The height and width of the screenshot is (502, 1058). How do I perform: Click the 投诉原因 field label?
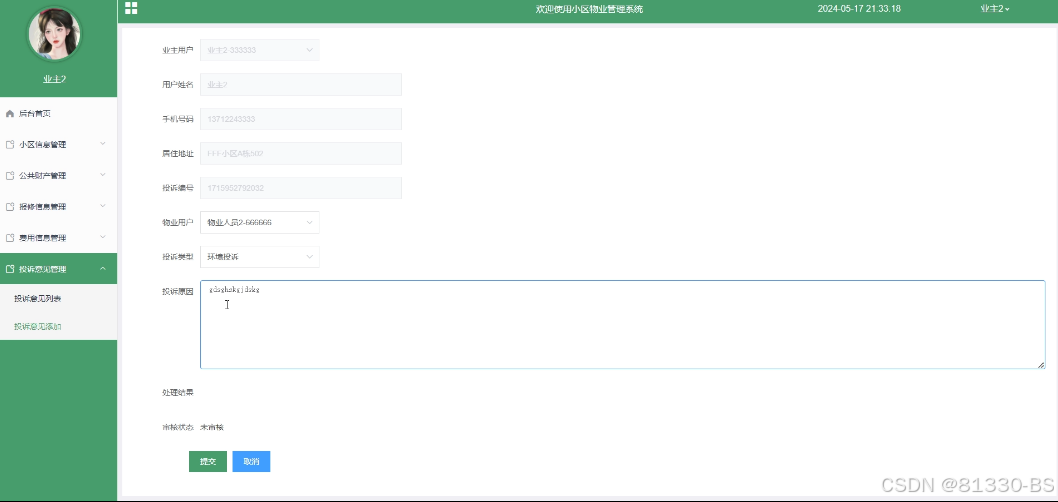point(177,291)
